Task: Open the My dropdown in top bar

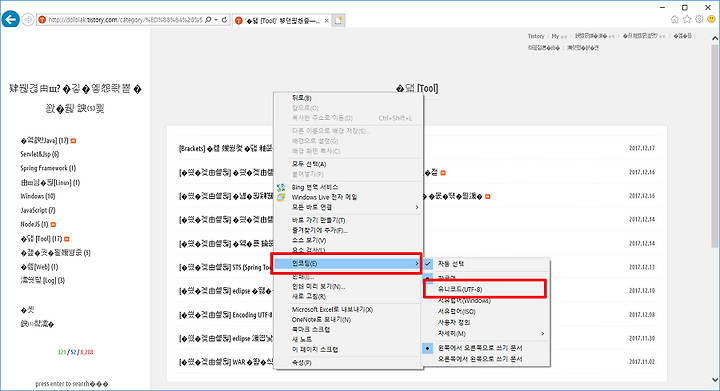Action: pos(558,36)
